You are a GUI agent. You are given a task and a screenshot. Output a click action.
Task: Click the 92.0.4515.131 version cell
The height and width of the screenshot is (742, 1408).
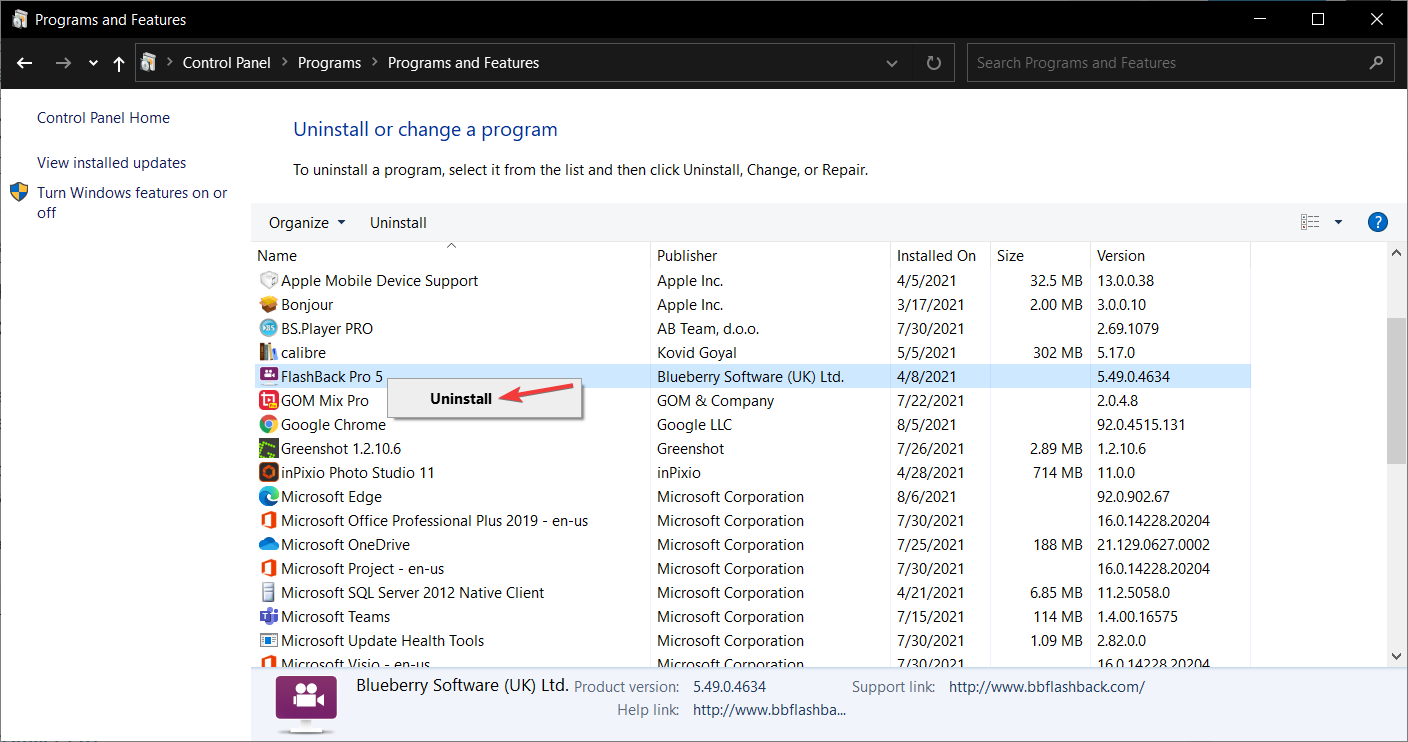coord(1141,425)
